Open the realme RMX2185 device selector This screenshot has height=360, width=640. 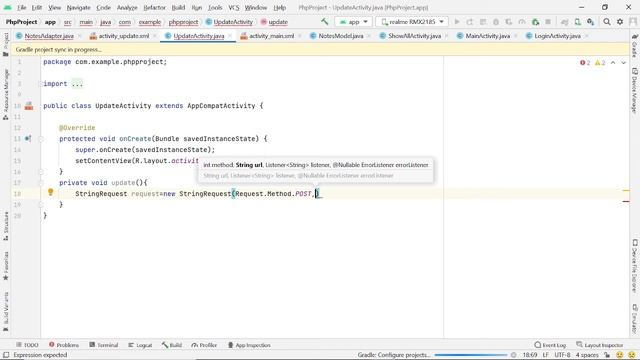point(412,22)
